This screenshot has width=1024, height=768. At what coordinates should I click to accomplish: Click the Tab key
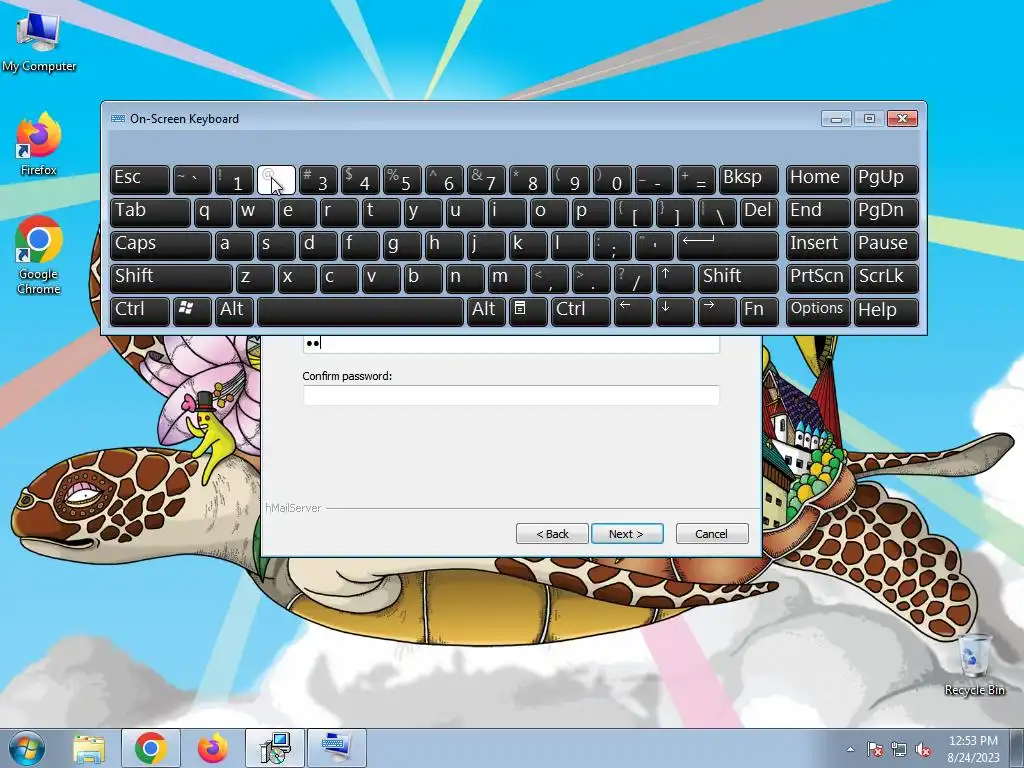(150, 213)
